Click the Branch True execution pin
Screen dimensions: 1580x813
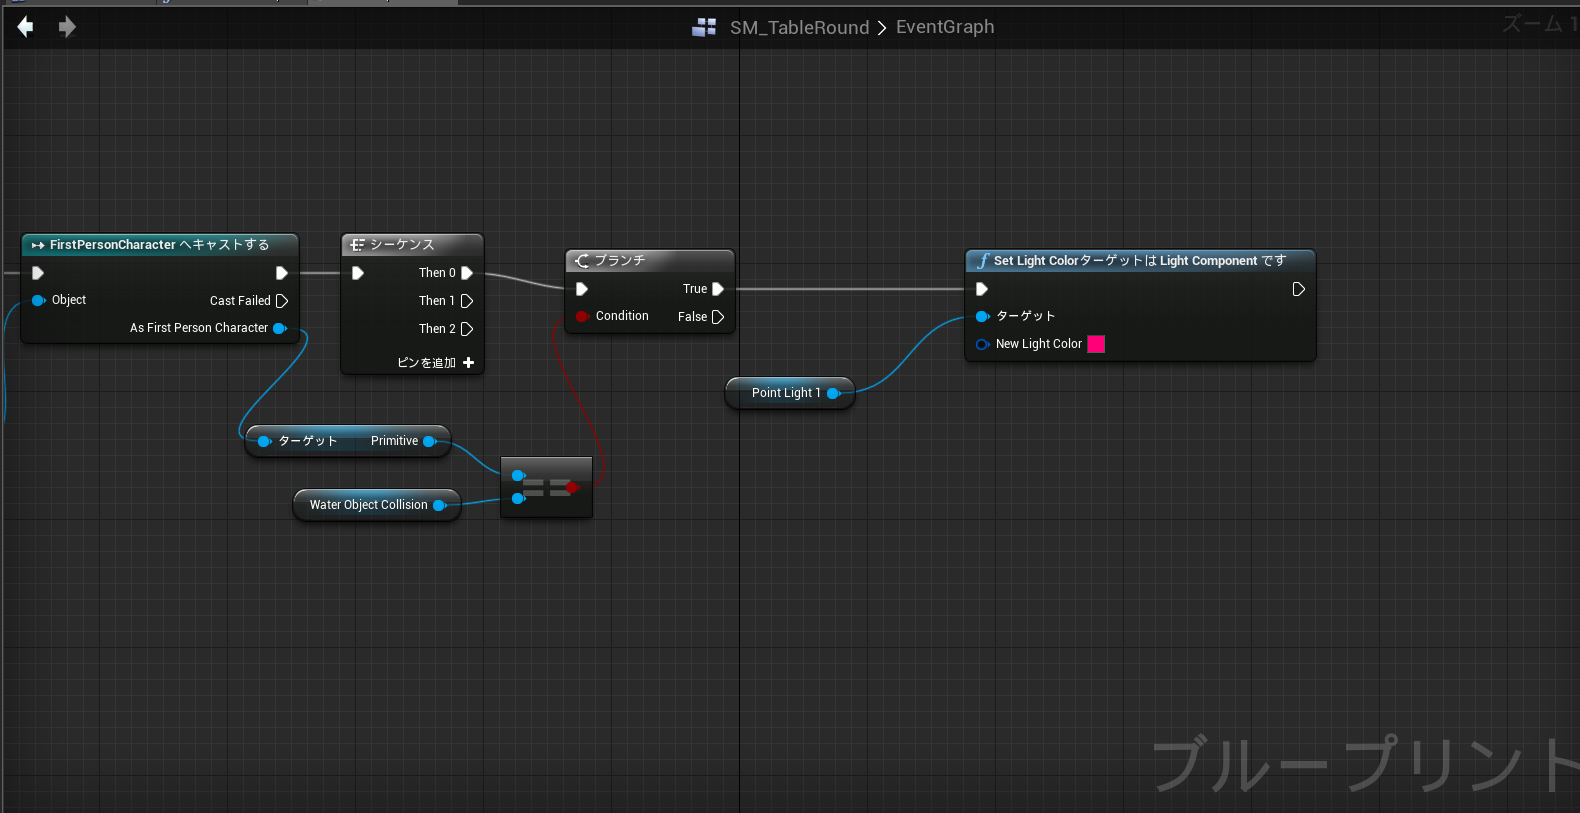[x=718, y=289]
